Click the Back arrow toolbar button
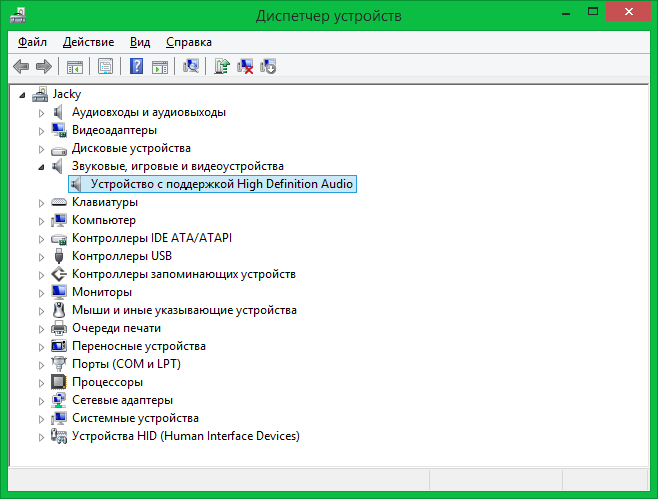Image resolution: width=658 pixels, height=499 pixels. pyautogui.click(x=20, y=67)
